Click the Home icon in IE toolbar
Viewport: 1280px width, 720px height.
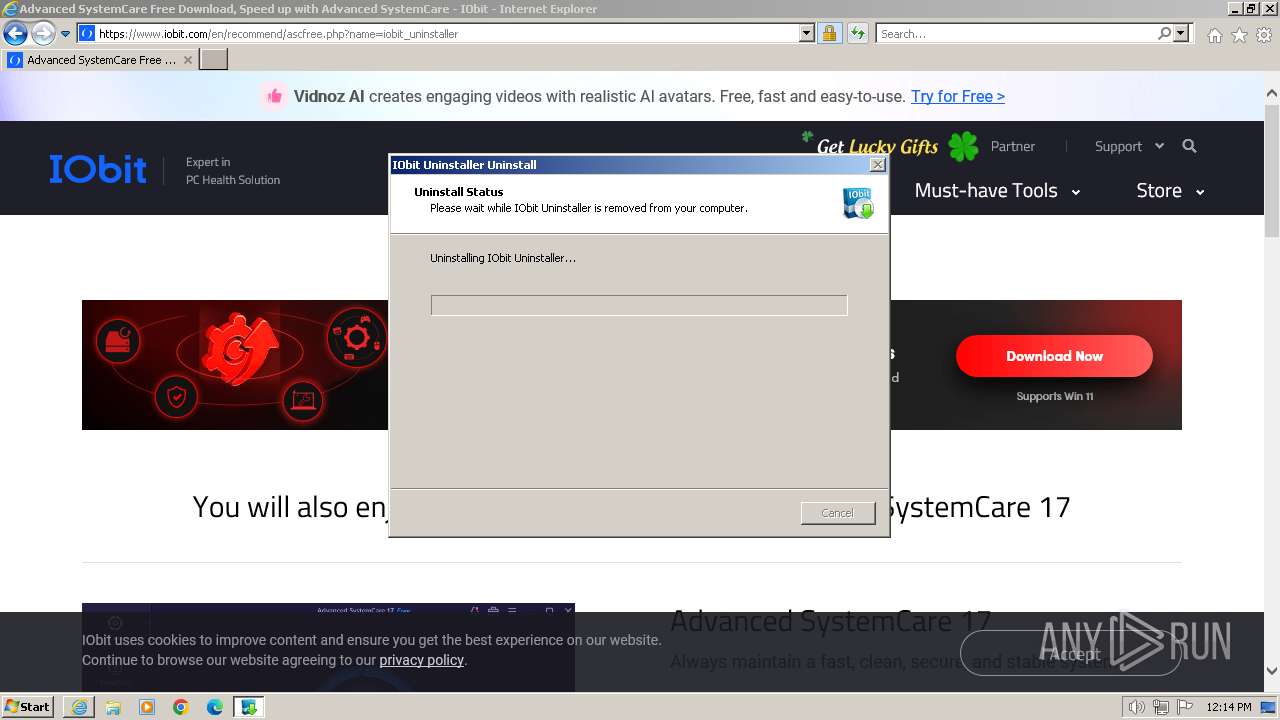(x=1214, y=35)
